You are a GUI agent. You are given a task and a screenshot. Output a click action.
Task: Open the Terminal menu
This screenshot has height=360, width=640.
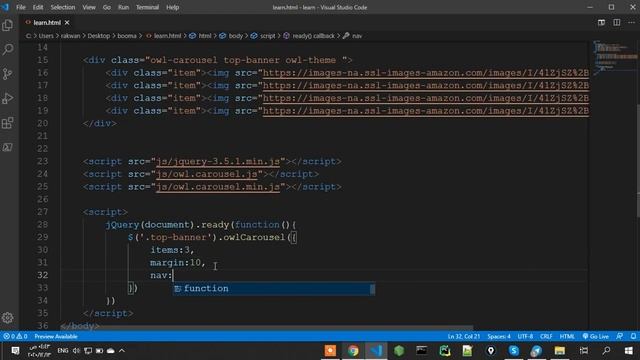(x=147, y=7)
